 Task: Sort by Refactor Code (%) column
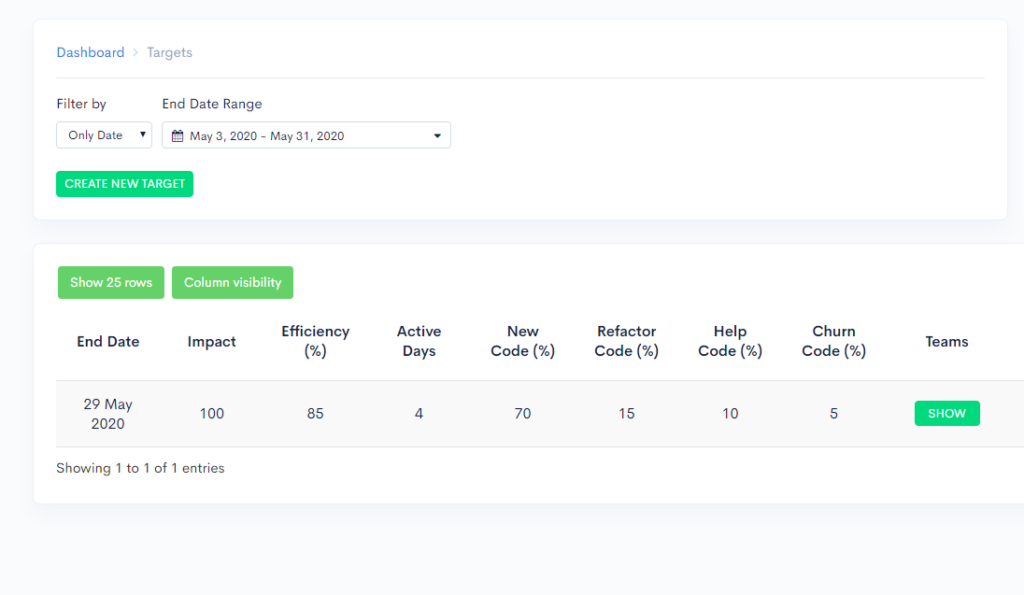pyautogui.click(x=626, y=341)
